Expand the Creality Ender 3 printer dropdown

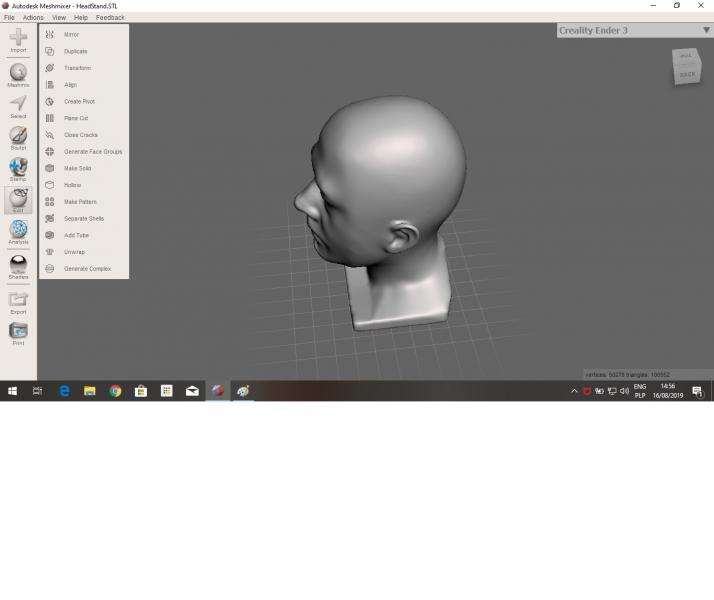point(706,30)
